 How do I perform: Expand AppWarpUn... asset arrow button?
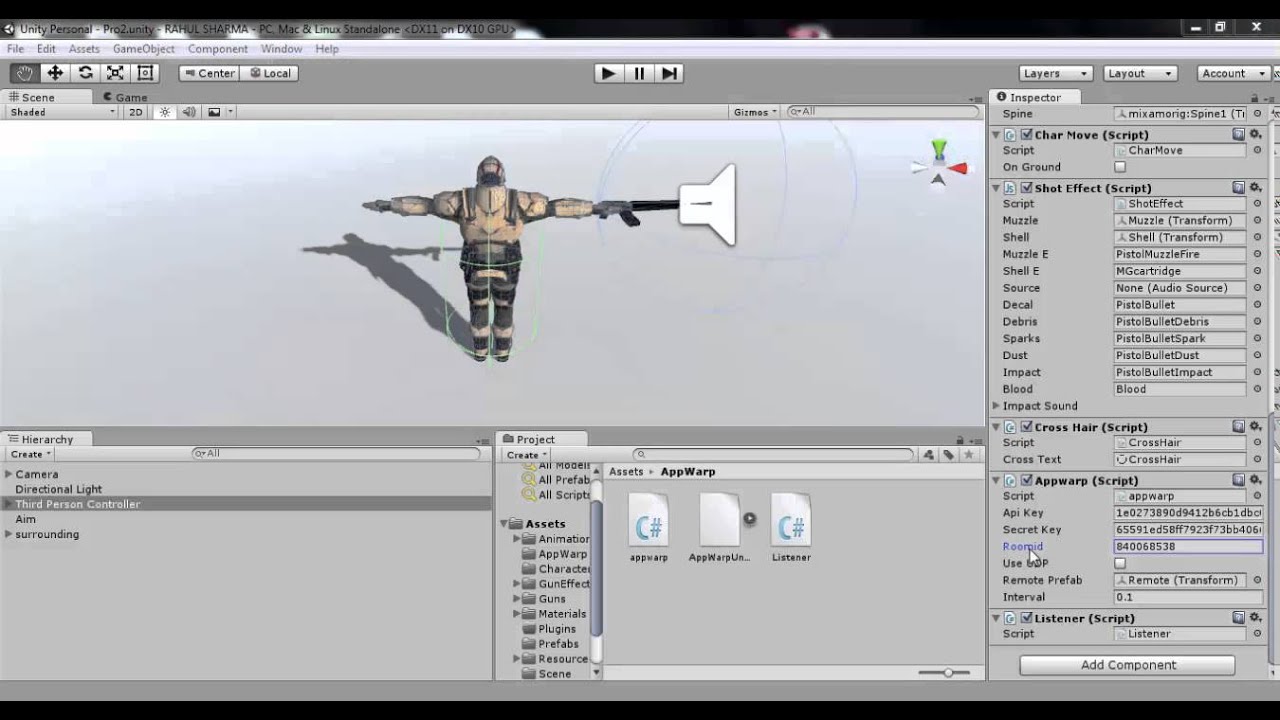(749, 519)
